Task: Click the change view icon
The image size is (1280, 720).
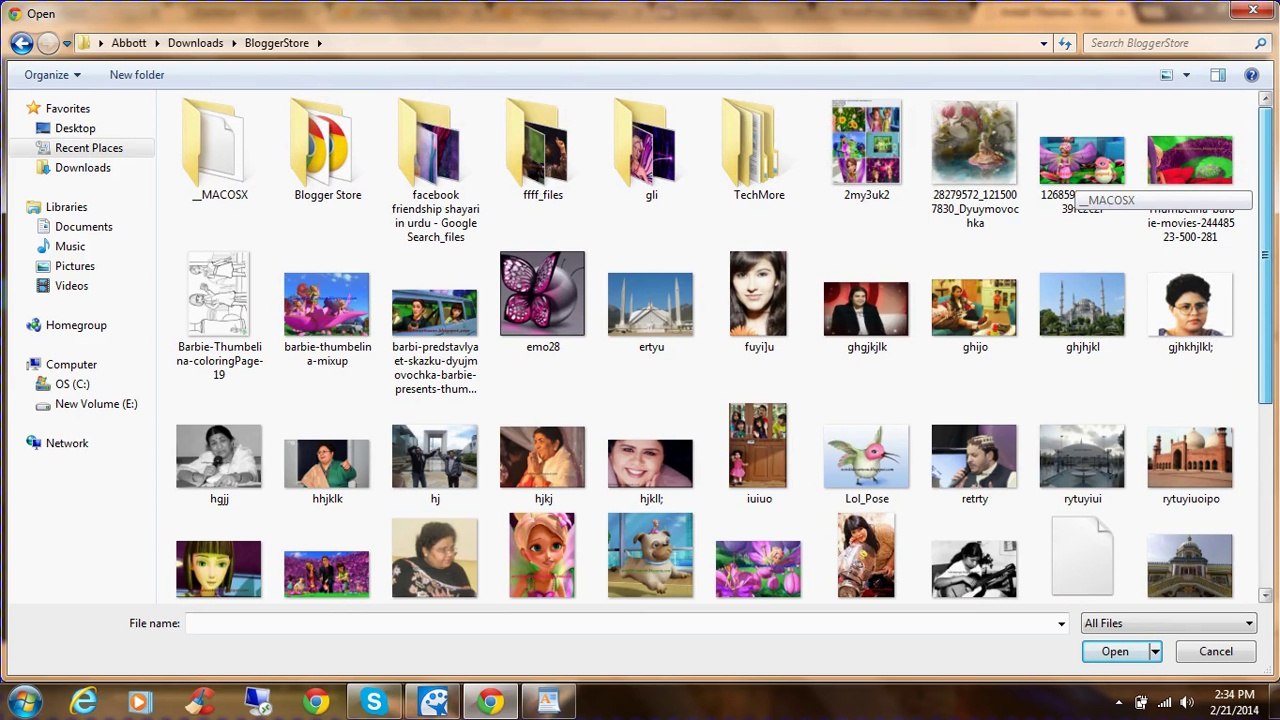Action: pyautogui.click(x=1166, y=75)
